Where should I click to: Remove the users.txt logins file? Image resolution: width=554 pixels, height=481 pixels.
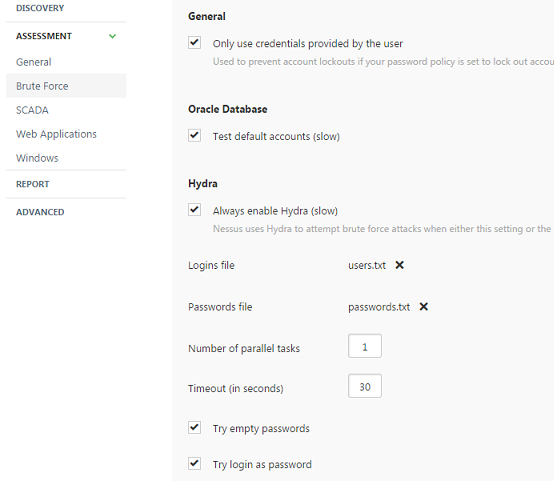399,265
